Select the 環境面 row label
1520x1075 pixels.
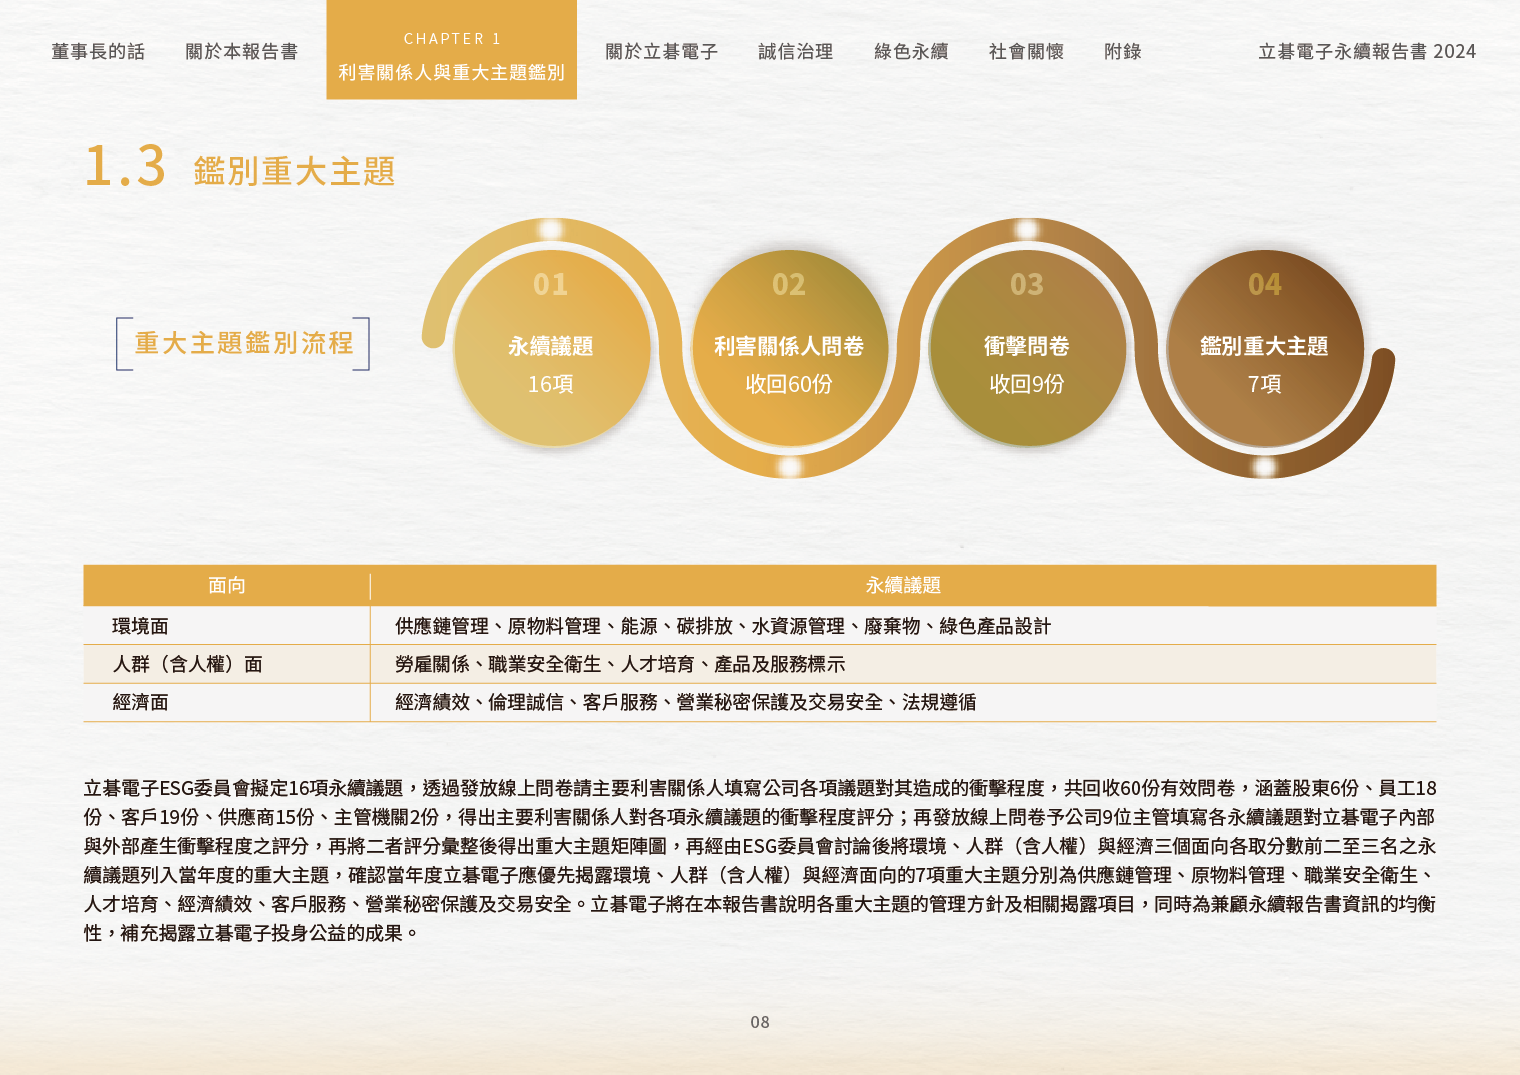pyautogui.click(x=140, y=626)
